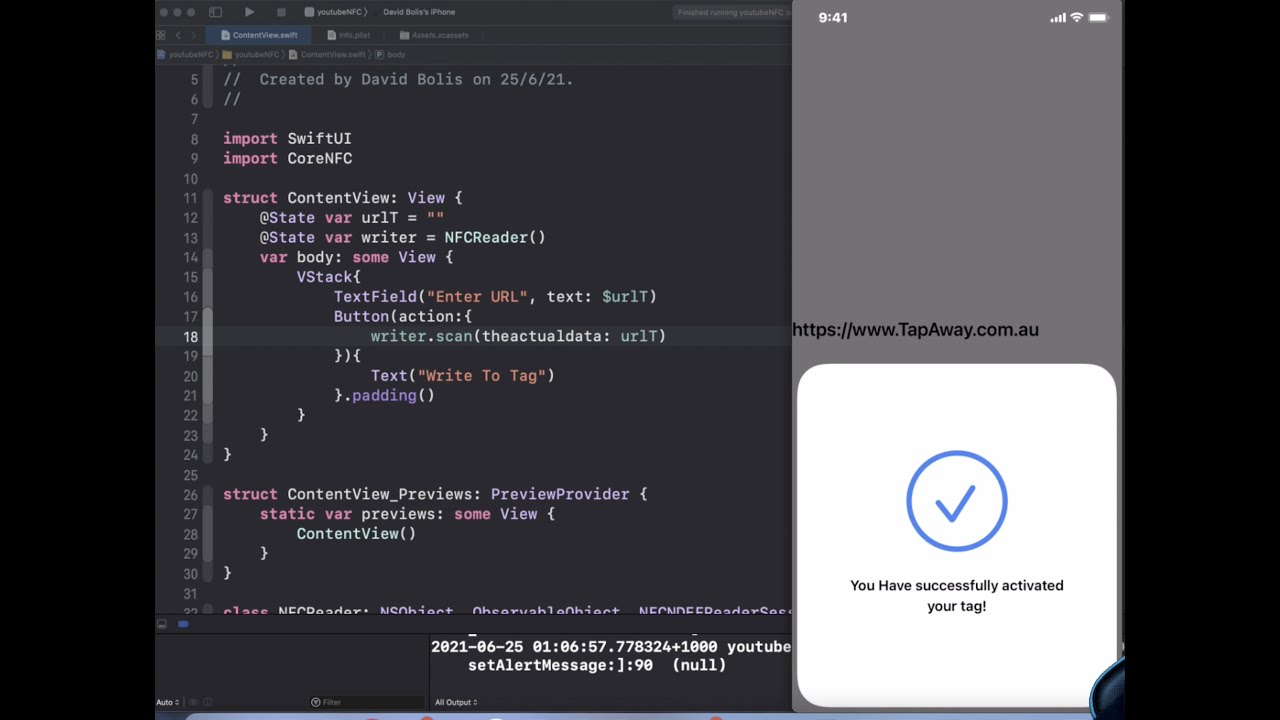Image resolution: width=1280 pixels, height=720 pixels.
Task: Click the 'var body: some View' line
Action: click(x=356, y=257)
